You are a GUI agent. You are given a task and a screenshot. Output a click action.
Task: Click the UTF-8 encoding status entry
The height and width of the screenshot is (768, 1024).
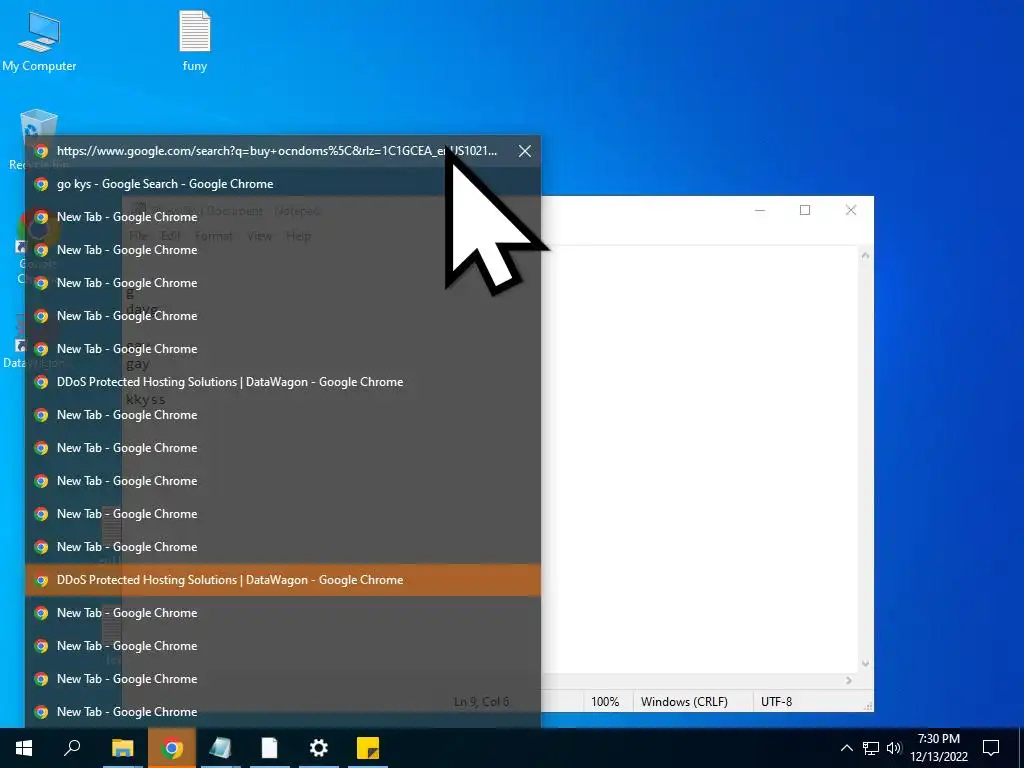point(776,701)
